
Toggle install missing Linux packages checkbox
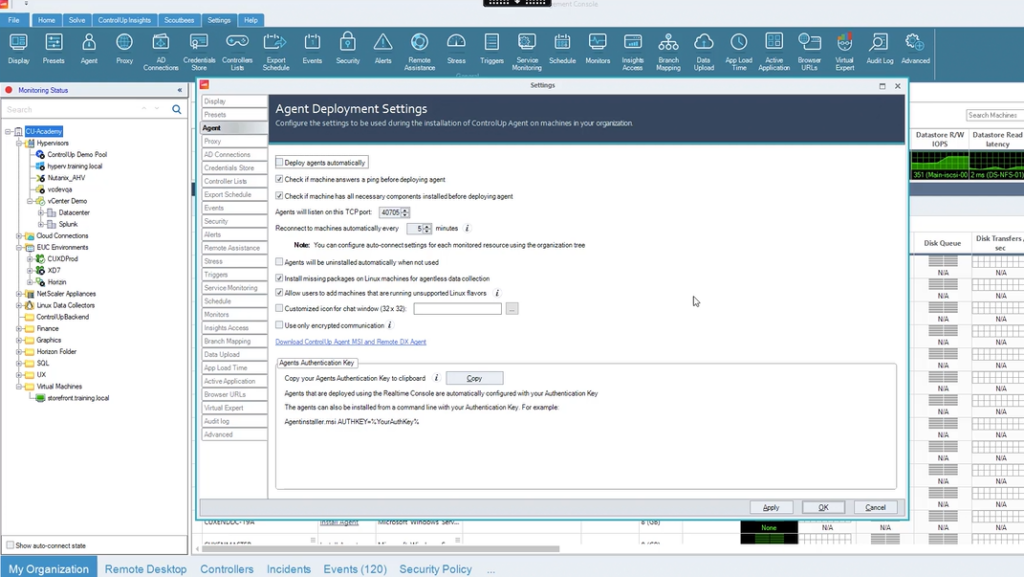(x=280, y=278)
